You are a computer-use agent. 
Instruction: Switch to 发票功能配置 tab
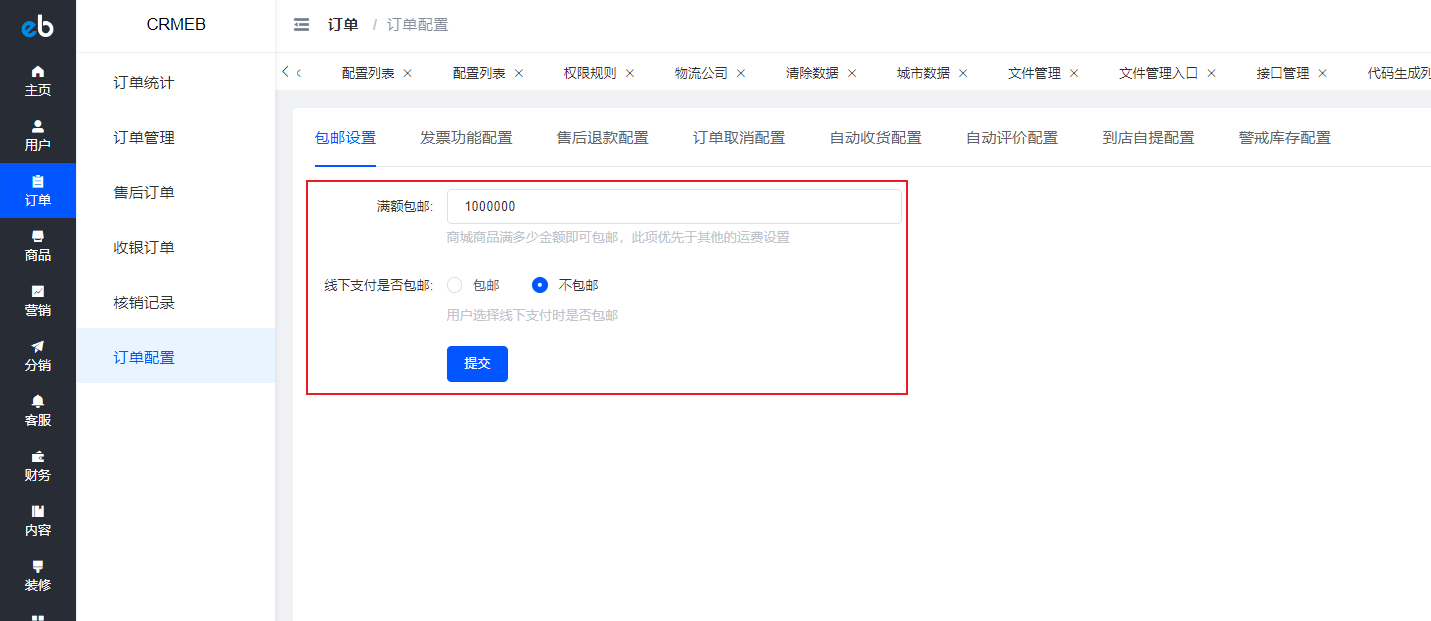tap(466, 138)
